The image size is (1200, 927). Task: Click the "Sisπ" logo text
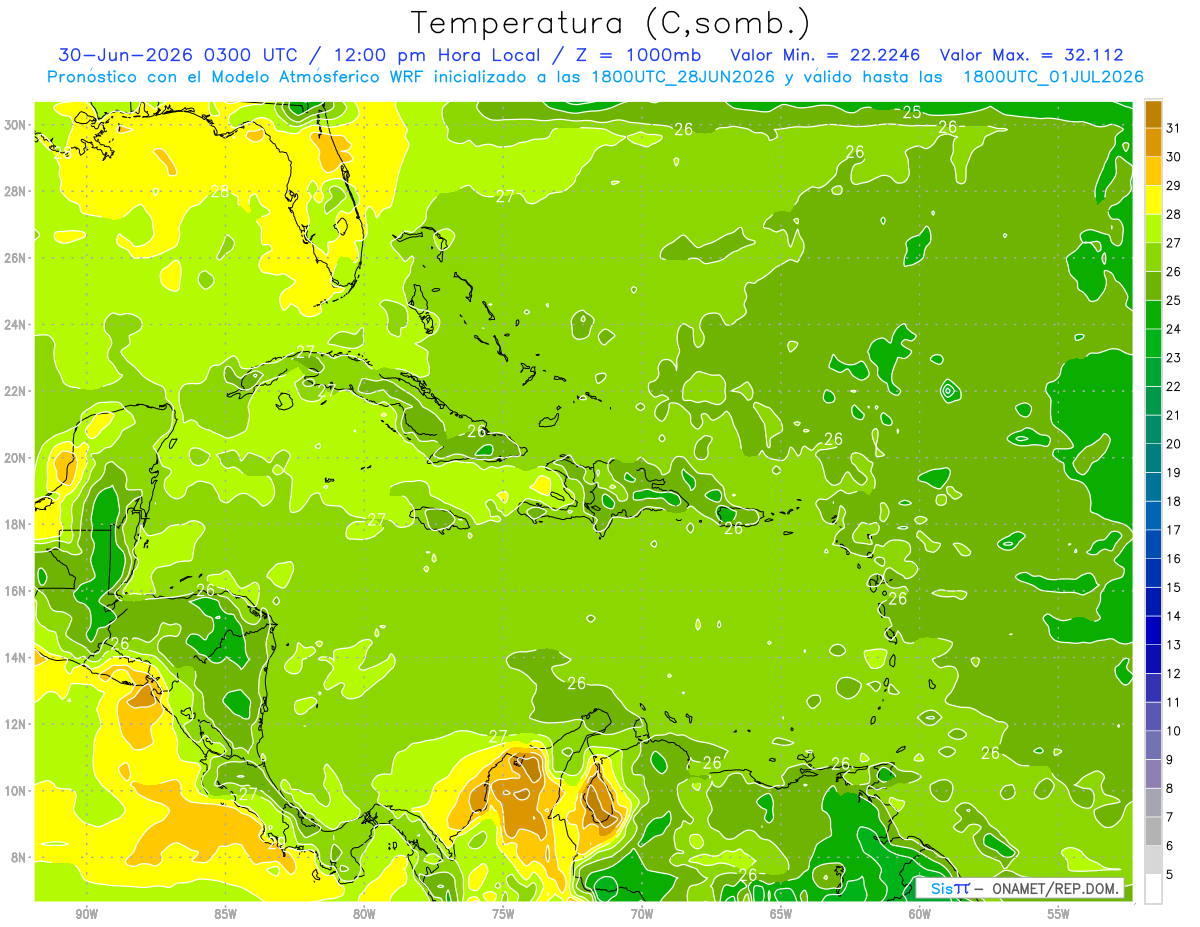click(x=950, y=888)
